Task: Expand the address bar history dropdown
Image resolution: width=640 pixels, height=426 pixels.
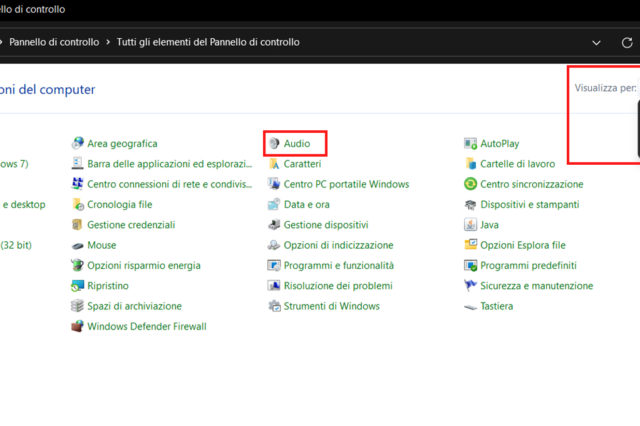Action: coord(596,42)
